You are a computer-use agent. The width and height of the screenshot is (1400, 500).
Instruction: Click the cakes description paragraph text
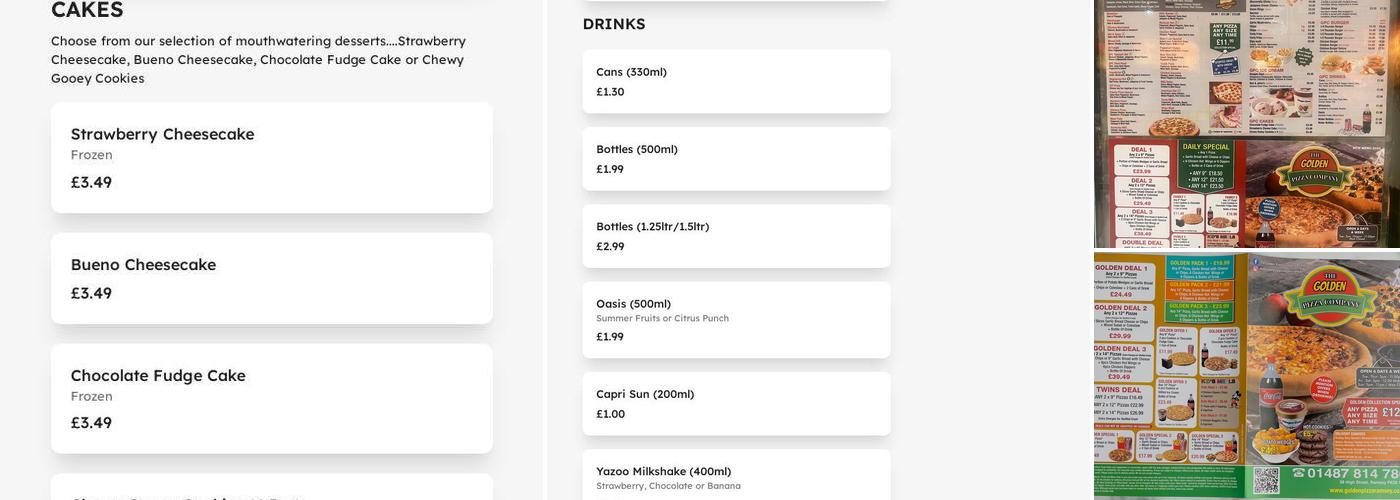(258, 59)
